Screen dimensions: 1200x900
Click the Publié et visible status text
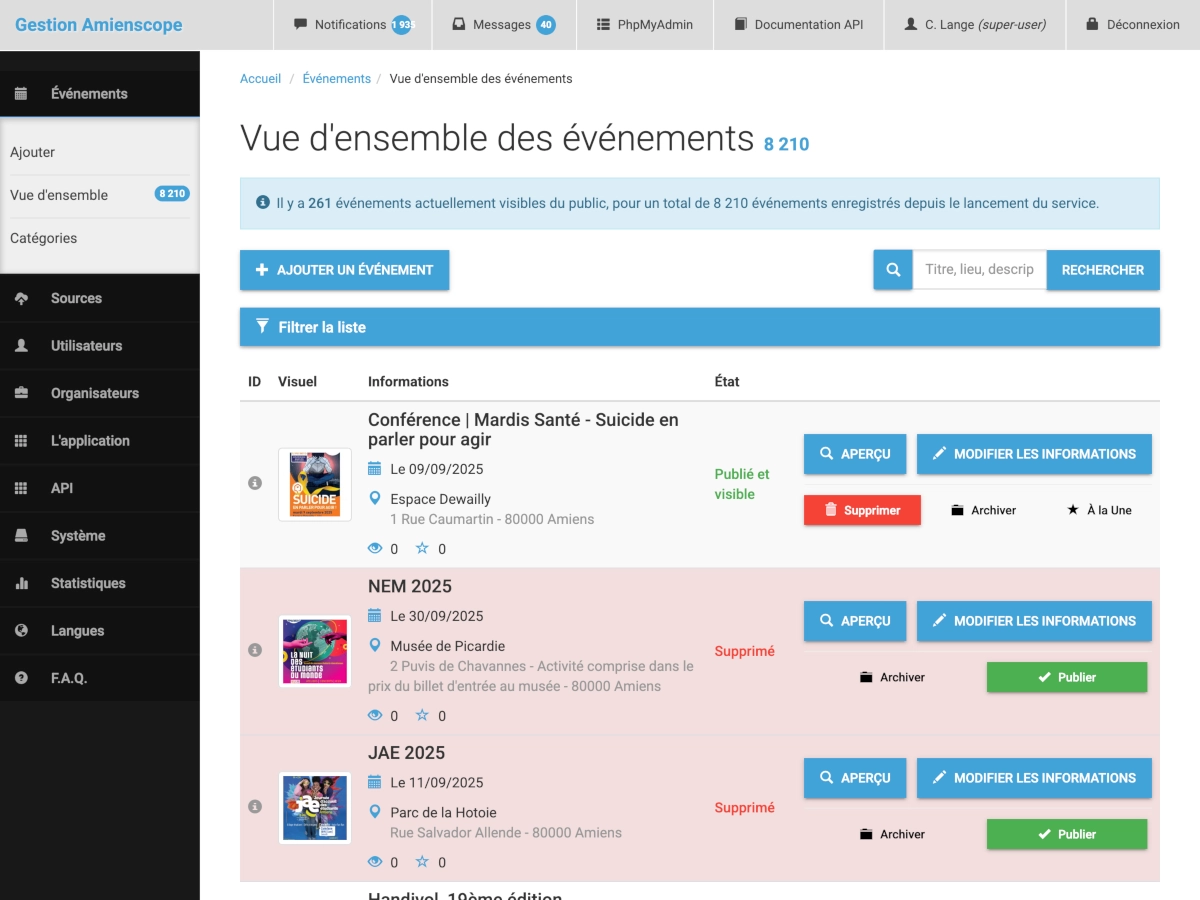[x=742, y=484]
